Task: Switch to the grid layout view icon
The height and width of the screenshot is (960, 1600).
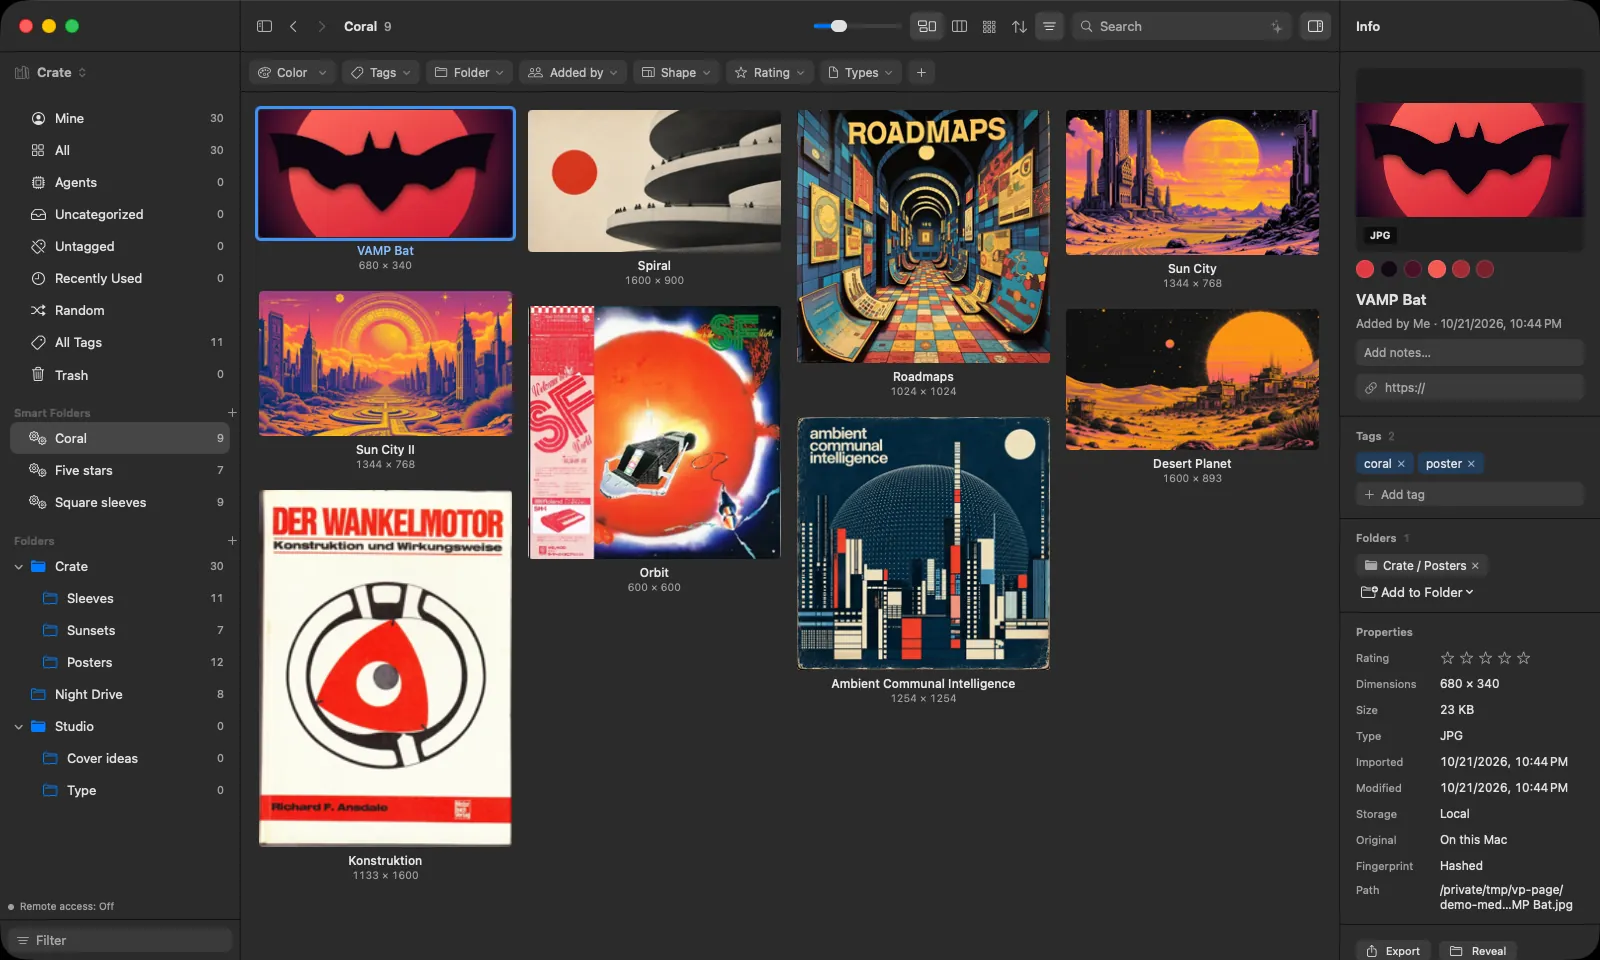Action: (989, 26)
